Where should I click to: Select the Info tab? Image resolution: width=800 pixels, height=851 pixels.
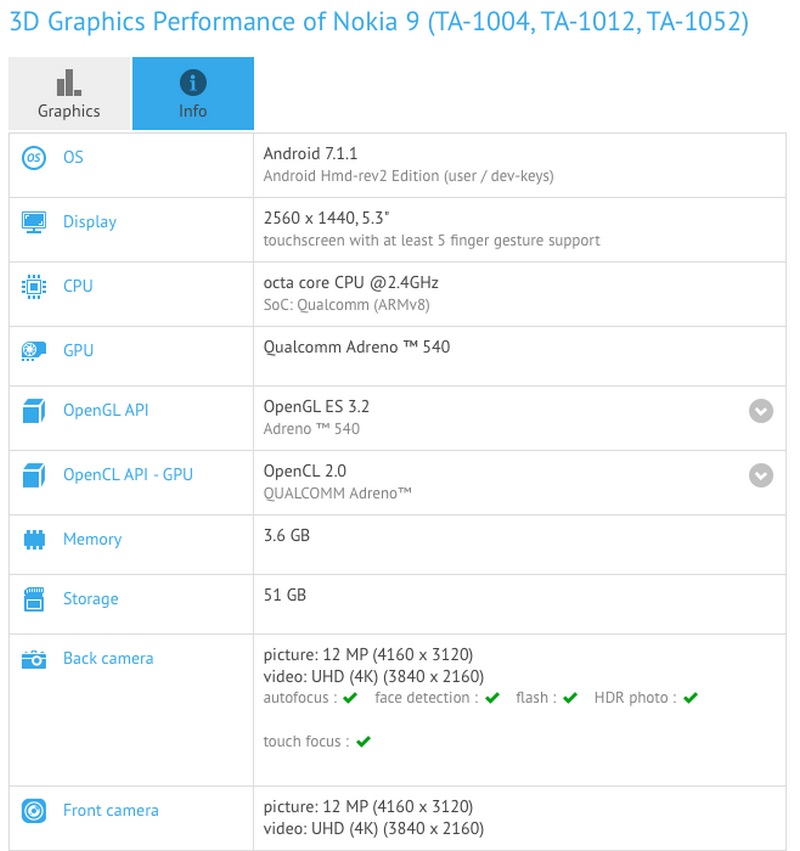tap(193, 93)
